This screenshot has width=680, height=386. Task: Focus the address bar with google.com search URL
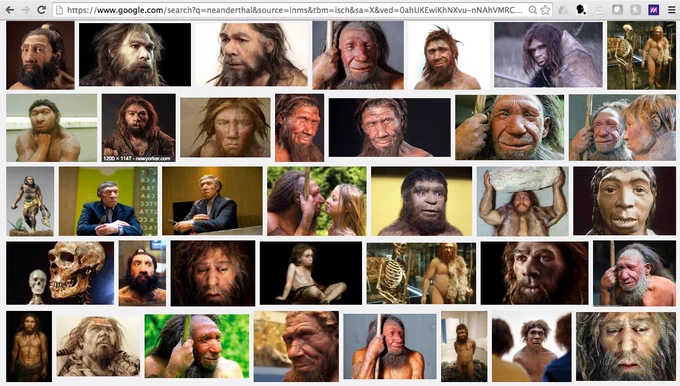[295, 10]
